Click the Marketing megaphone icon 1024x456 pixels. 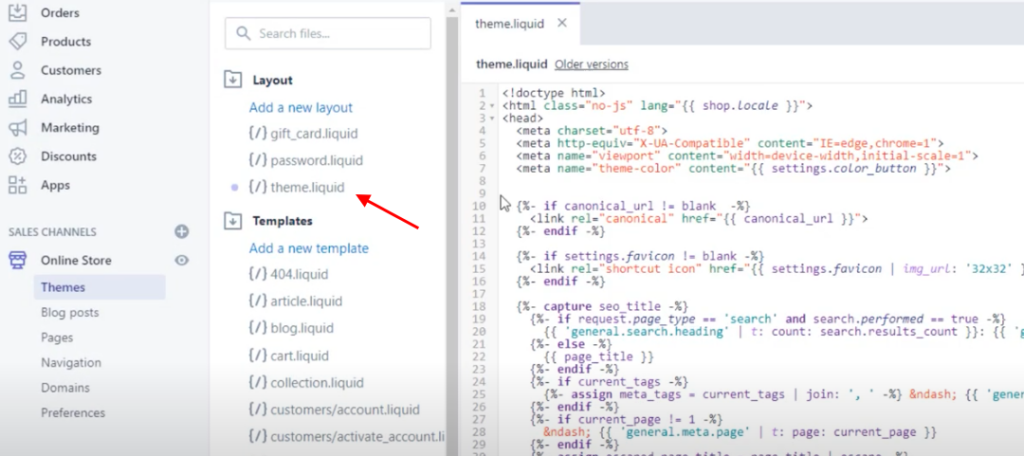(18, 127)
